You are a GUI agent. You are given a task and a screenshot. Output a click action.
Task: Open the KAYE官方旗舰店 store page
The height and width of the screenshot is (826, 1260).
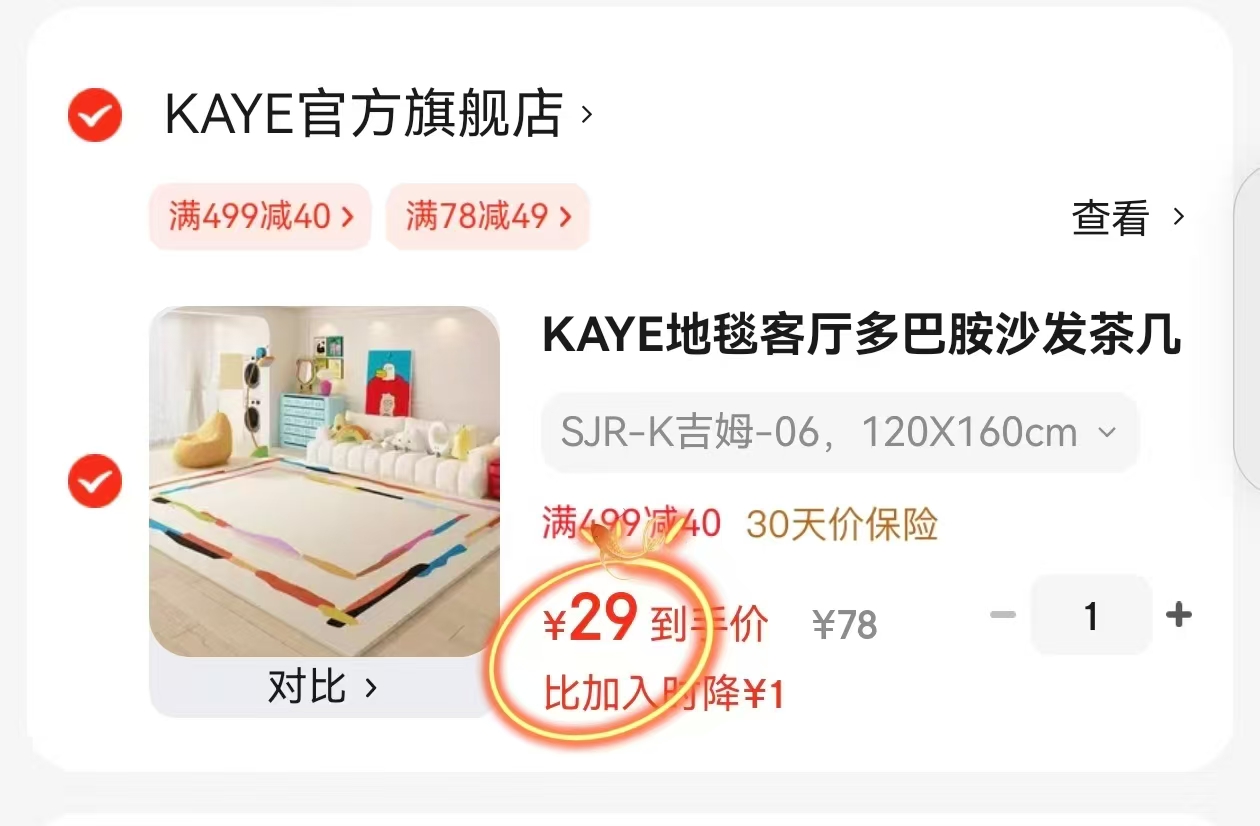[363, 115]
